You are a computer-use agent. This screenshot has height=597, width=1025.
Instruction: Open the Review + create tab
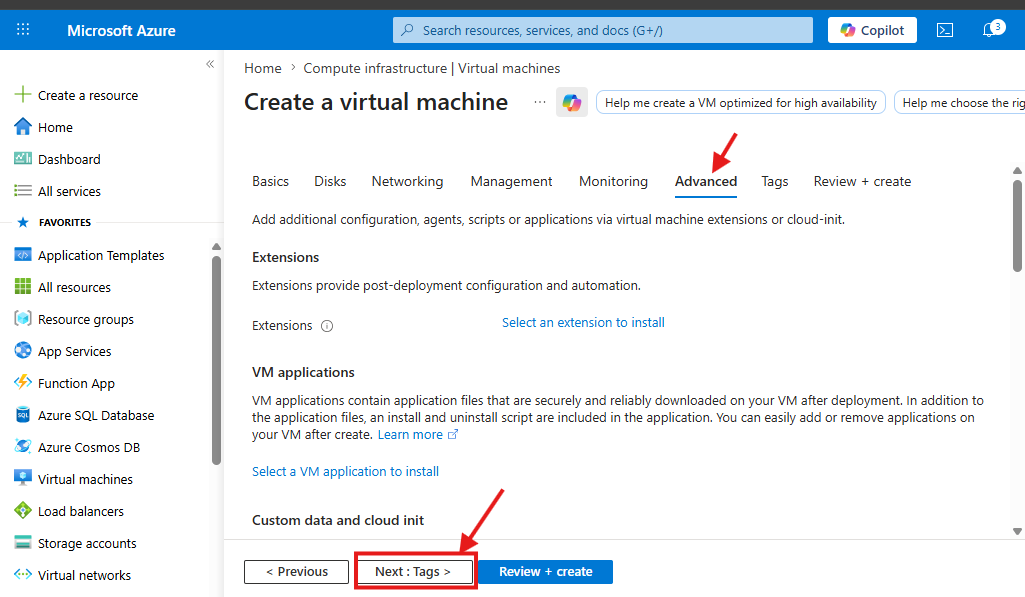click(862, 181)
